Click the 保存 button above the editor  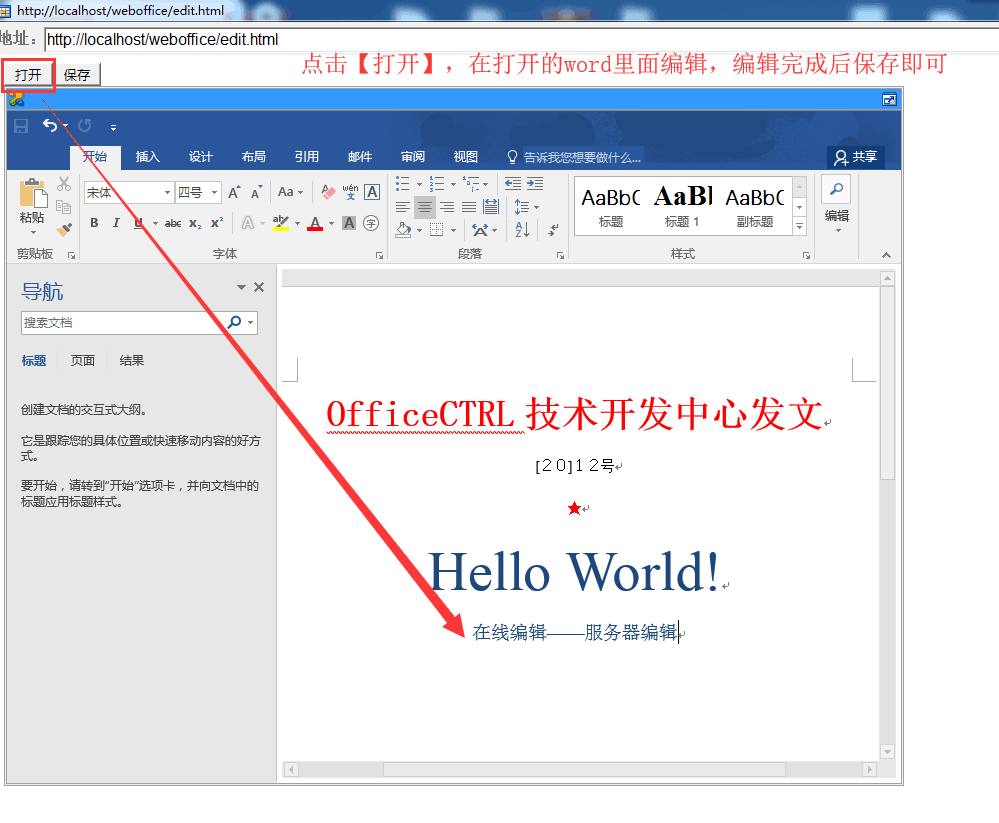pyautogui.click(x=77, y=75)
